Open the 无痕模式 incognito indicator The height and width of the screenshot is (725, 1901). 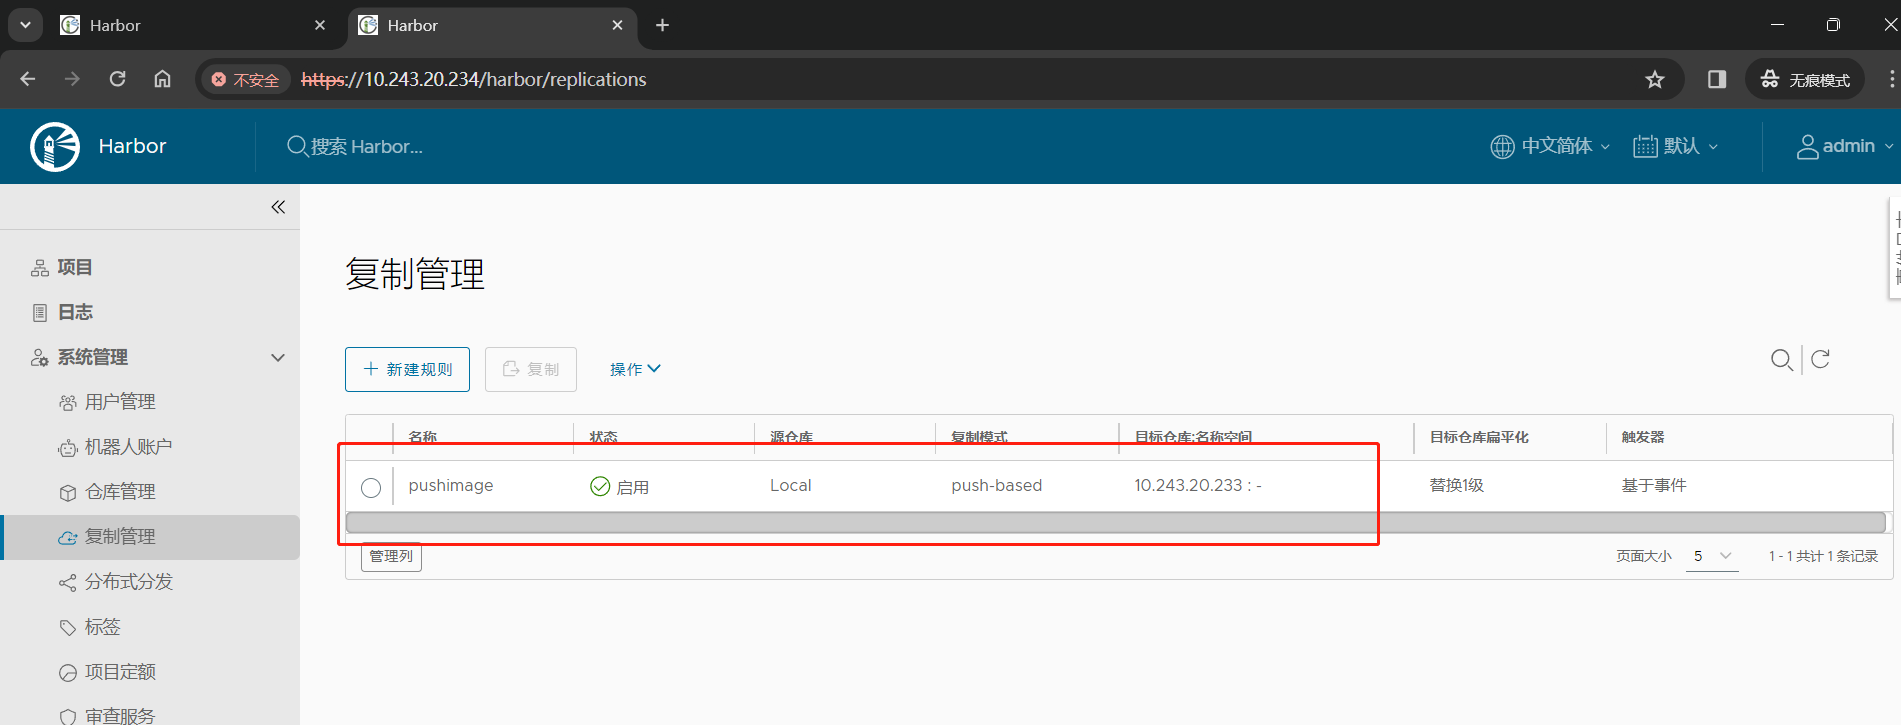click(x=1805, y=79)
